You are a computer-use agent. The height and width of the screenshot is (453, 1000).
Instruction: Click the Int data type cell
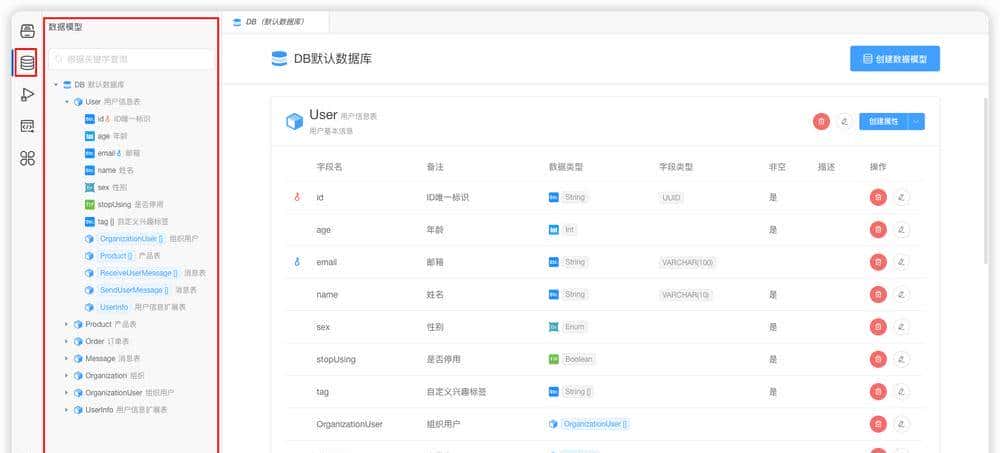[563, 230]
